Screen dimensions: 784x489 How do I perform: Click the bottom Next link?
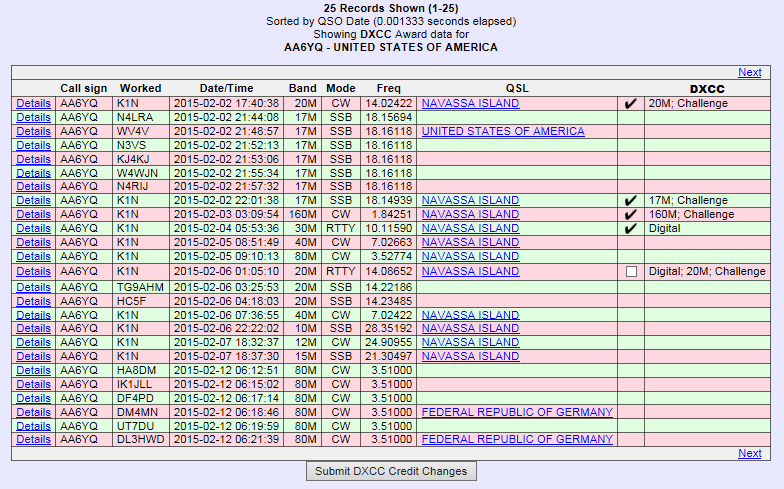749,453
